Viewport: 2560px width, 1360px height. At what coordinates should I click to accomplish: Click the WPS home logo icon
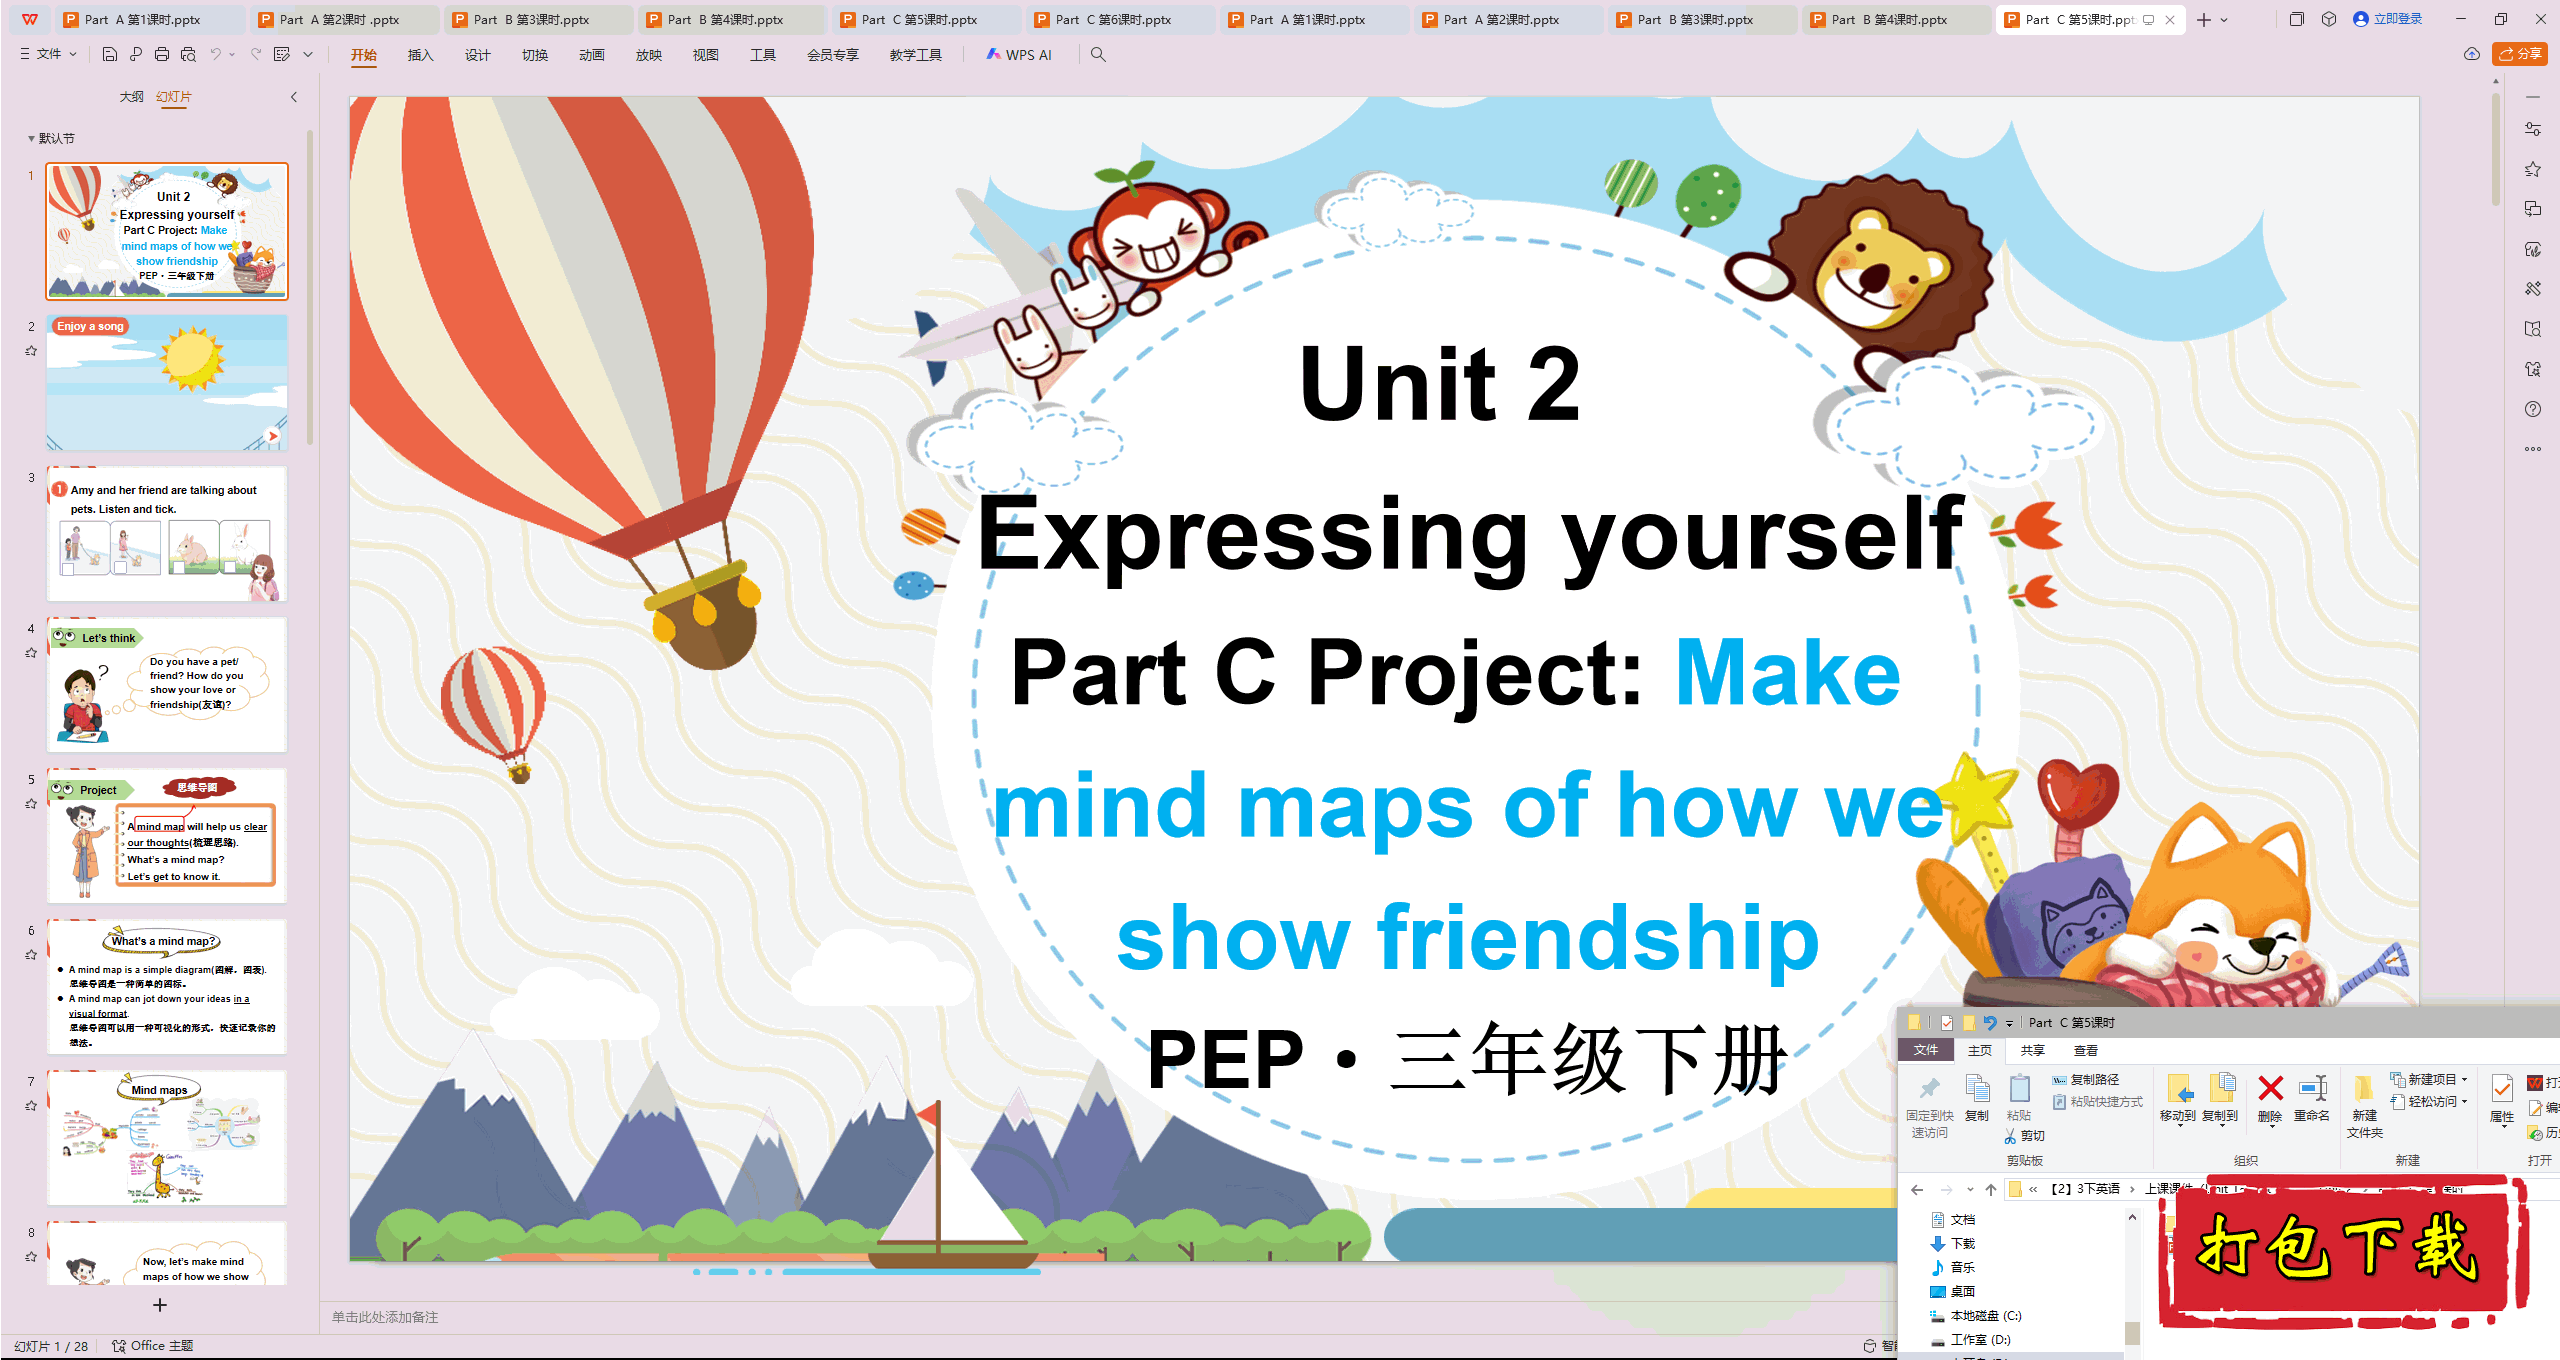(30, 19)
